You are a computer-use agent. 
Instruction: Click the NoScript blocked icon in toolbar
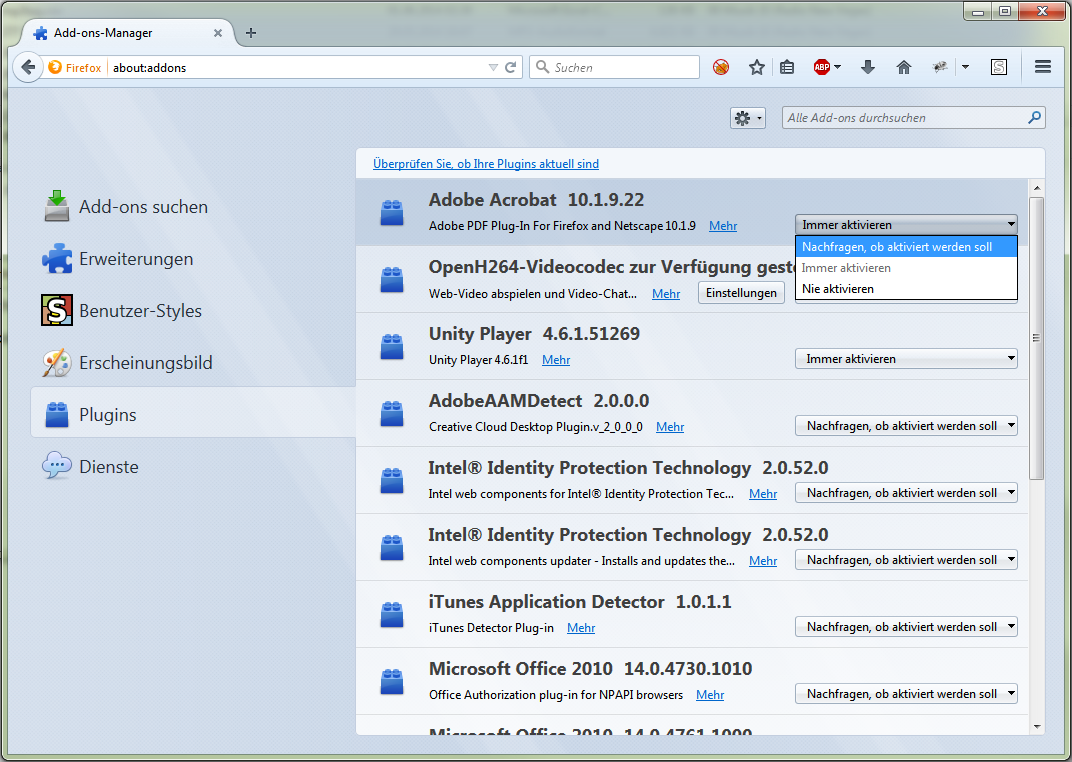coord(721,67)
